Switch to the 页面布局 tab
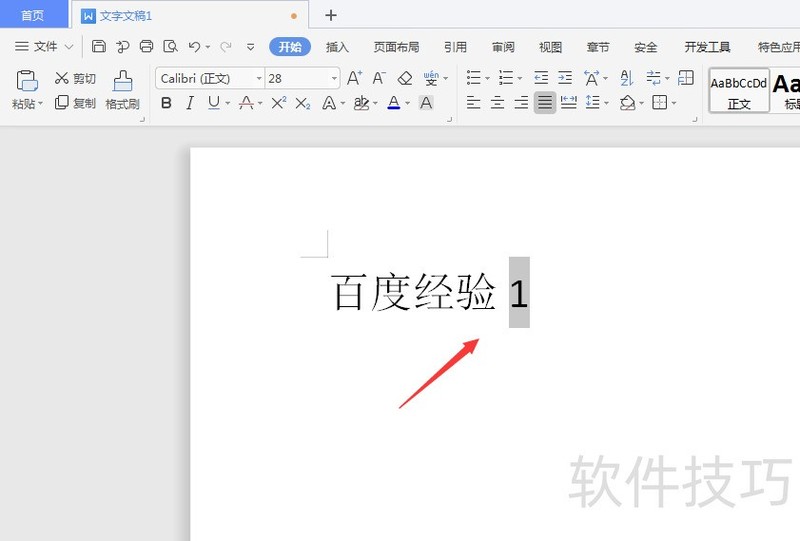This screenshot has height=541, width=800. (396, 47)
